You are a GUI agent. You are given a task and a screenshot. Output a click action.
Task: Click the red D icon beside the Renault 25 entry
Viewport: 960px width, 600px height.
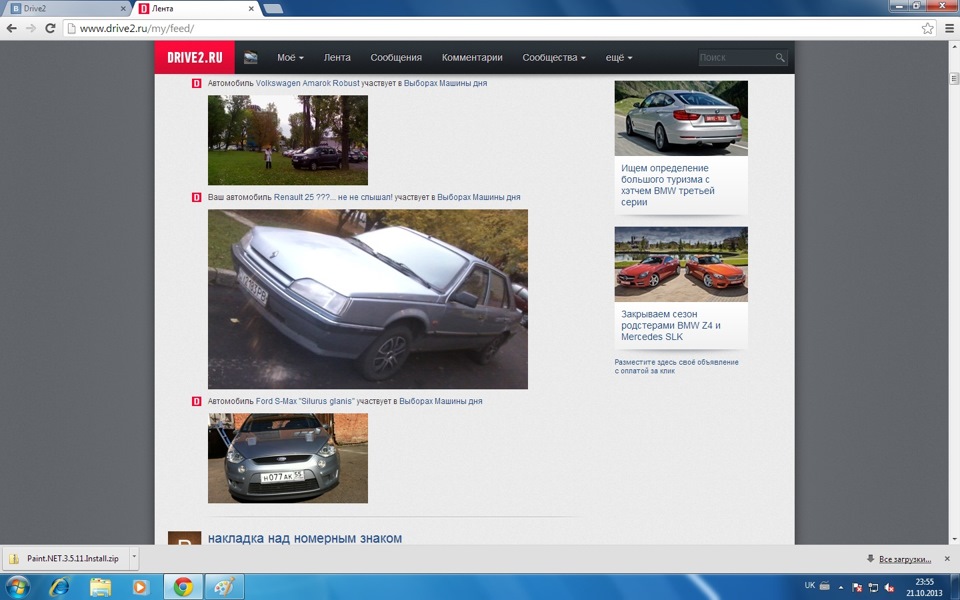click(197, 197)
